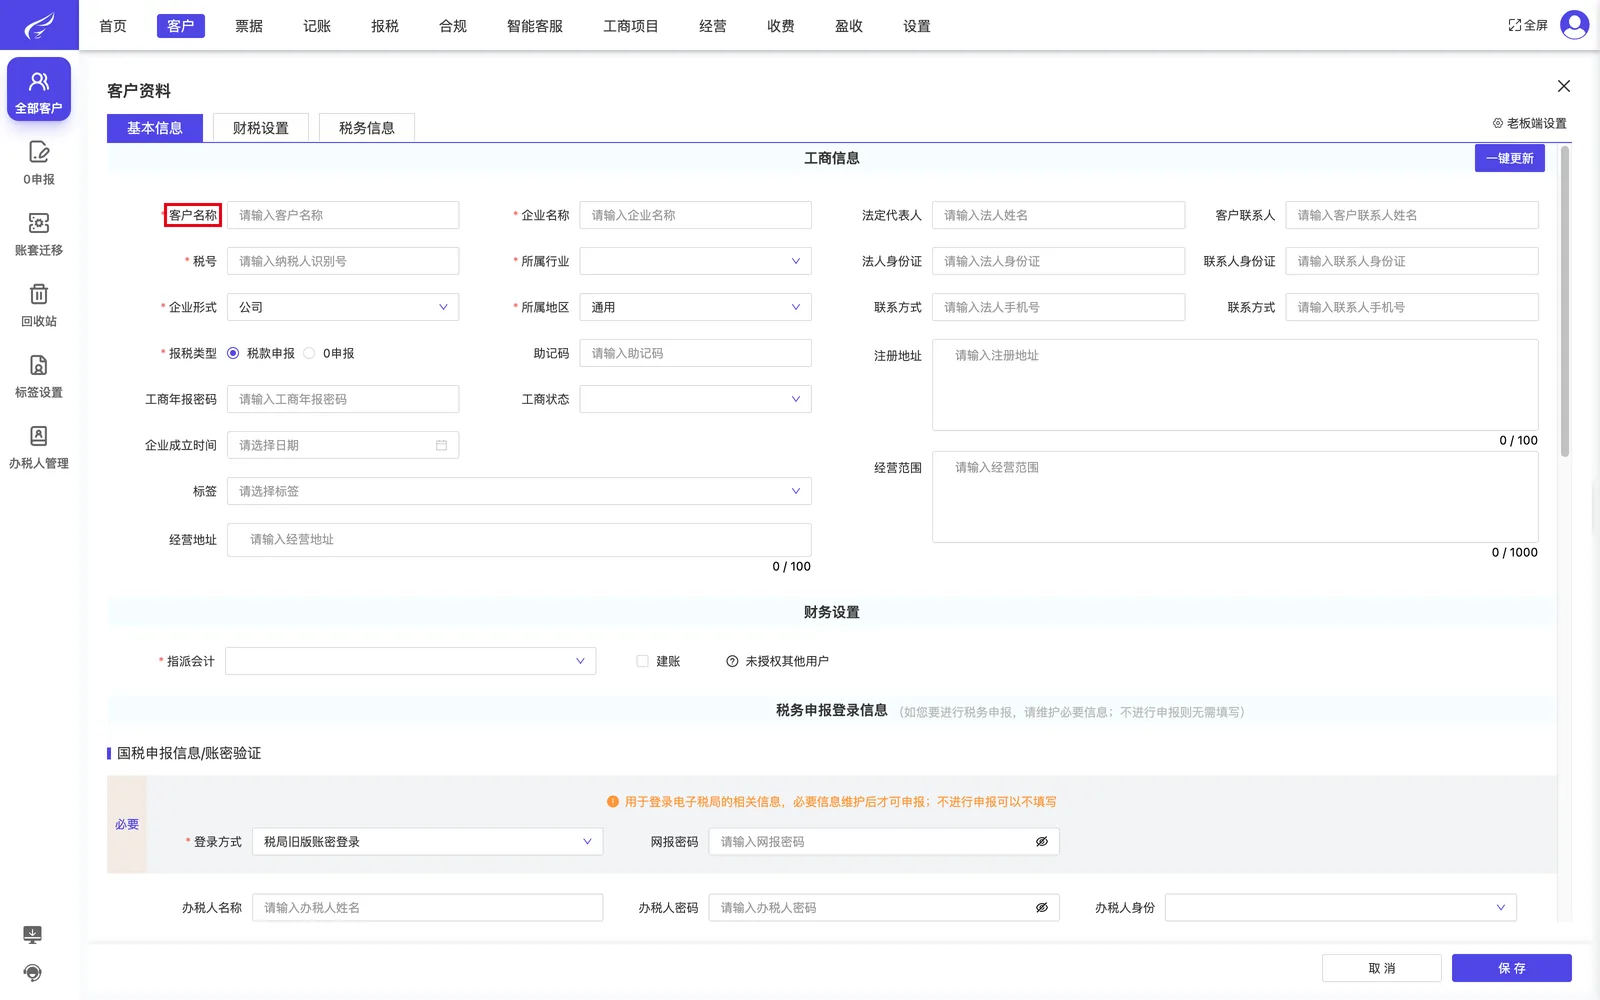Show the 网报密码 with the eye icon
The width and height of the screenshot is (1600, 1000).
click(x=1041, y=842)
